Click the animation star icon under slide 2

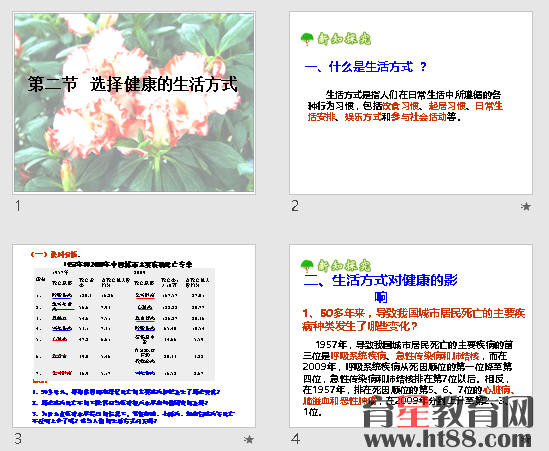[x=525, y=207]
